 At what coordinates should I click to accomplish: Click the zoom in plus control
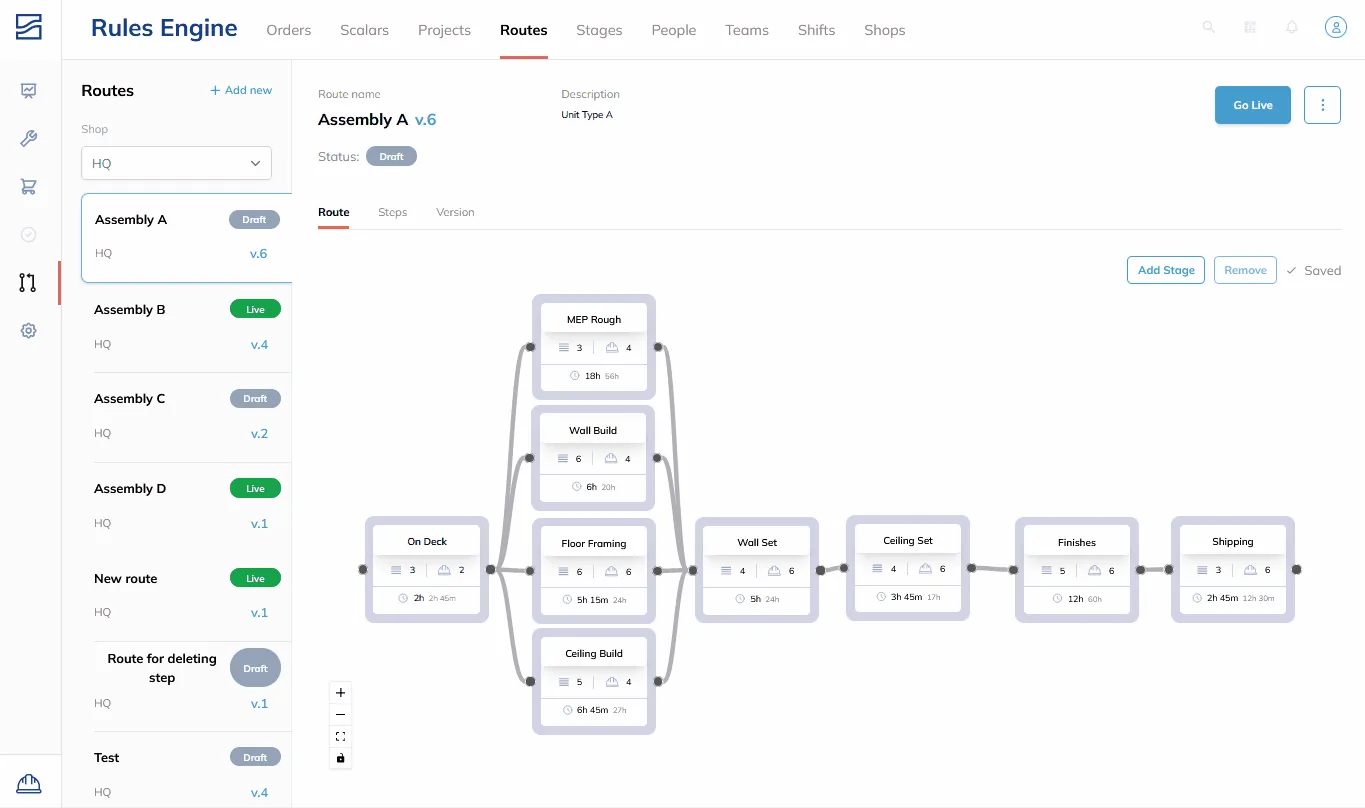pyautogui.click(x=341, y=693)
